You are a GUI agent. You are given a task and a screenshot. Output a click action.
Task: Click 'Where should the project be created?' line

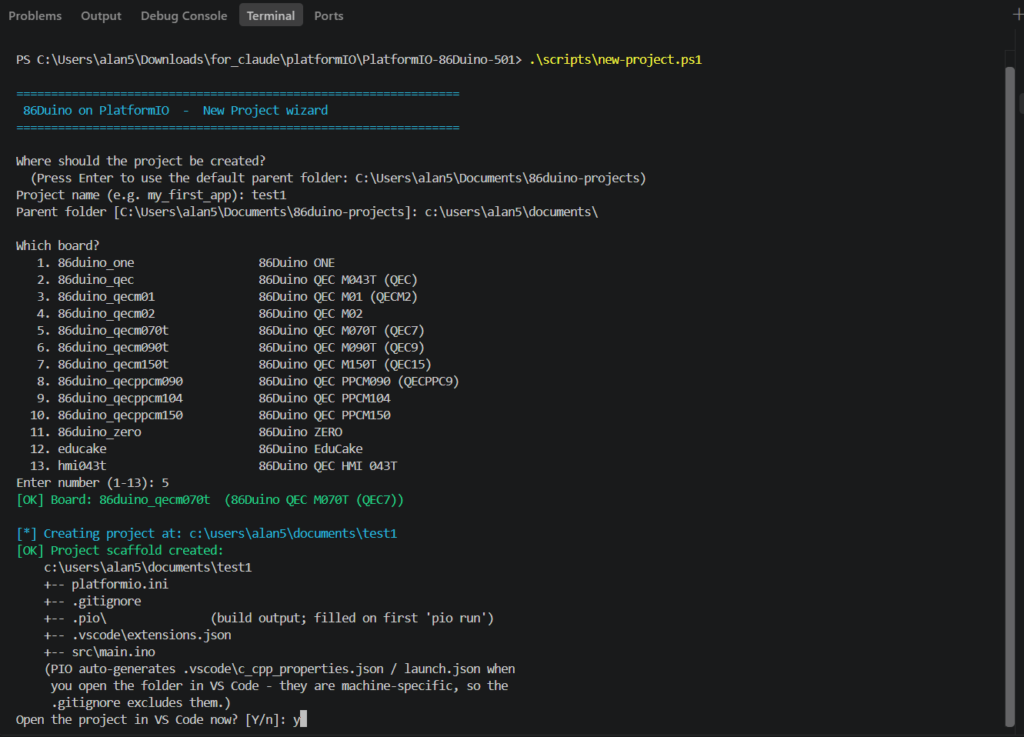tap(140, 161)
